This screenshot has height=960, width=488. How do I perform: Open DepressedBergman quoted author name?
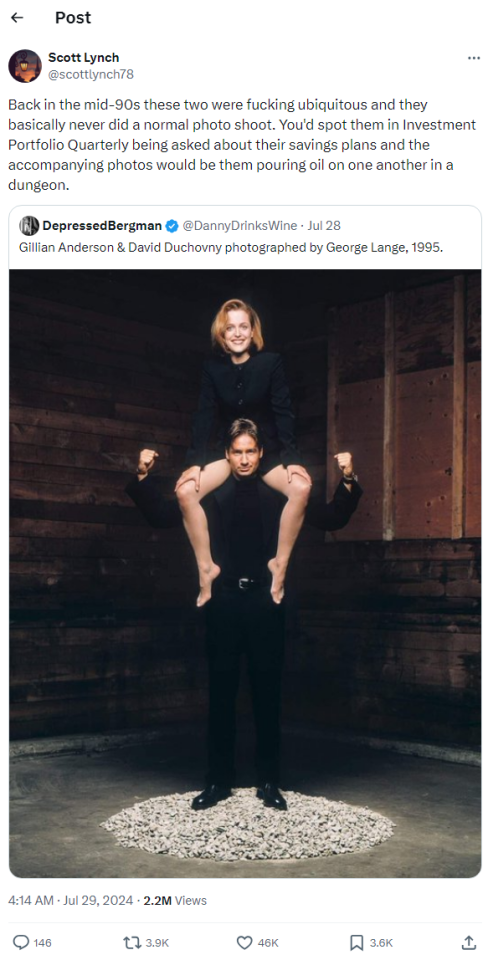click(x=102, y=226)
